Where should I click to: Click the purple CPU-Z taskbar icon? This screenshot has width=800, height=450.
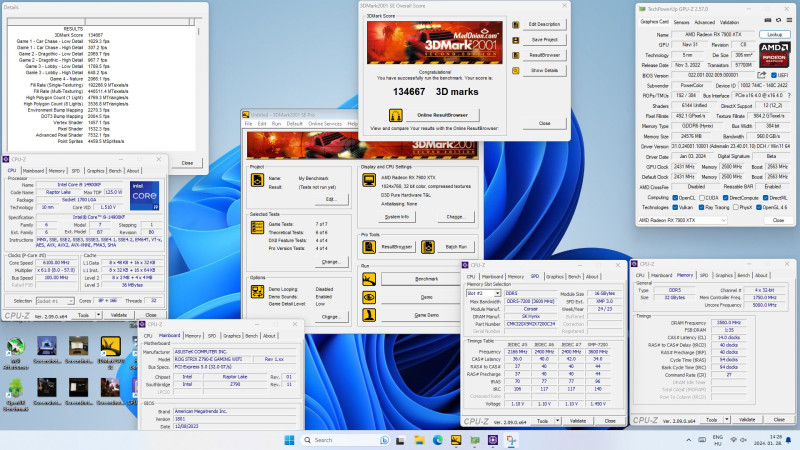493,440
